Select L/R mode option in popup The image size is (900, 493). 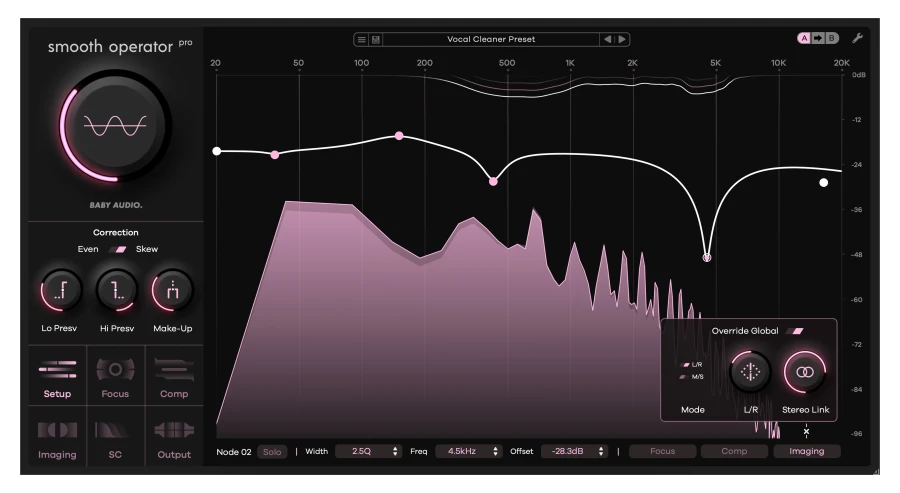coord(691,364)
